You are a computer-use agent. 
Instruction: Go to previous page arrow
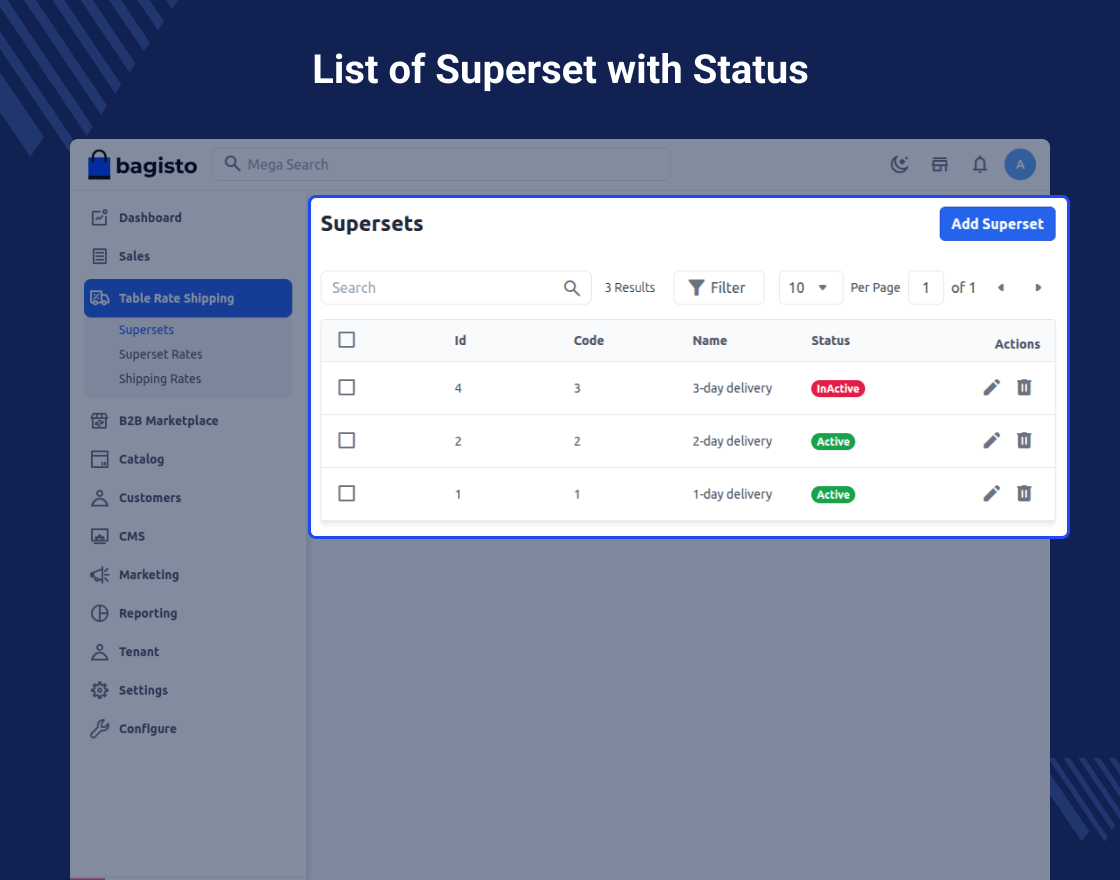[1001, 288]
